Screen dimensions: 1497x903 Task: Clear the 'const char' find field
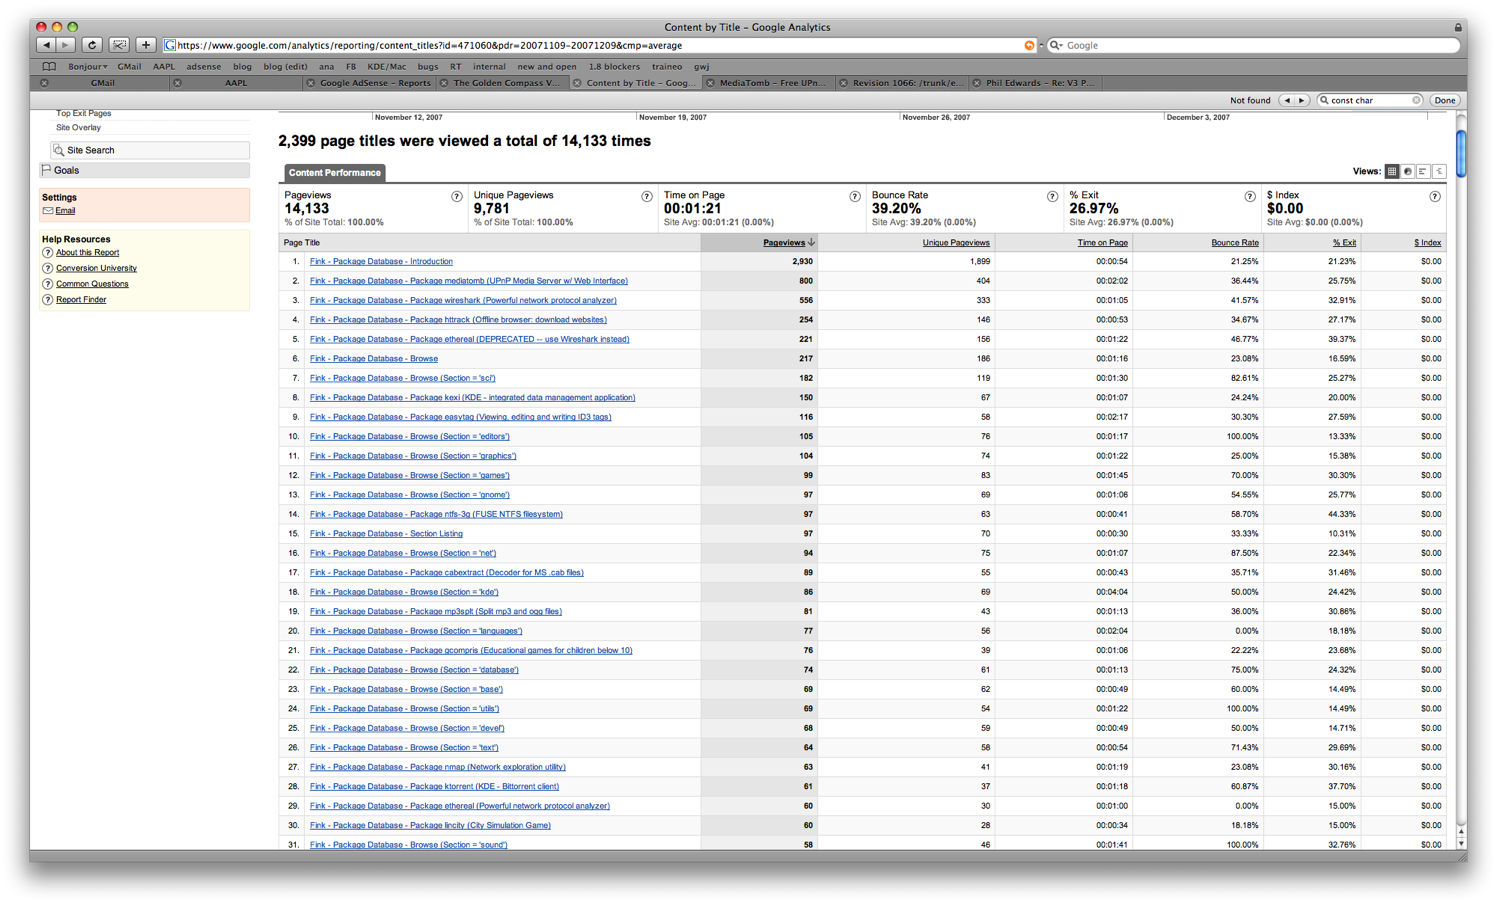(1416, 100)
